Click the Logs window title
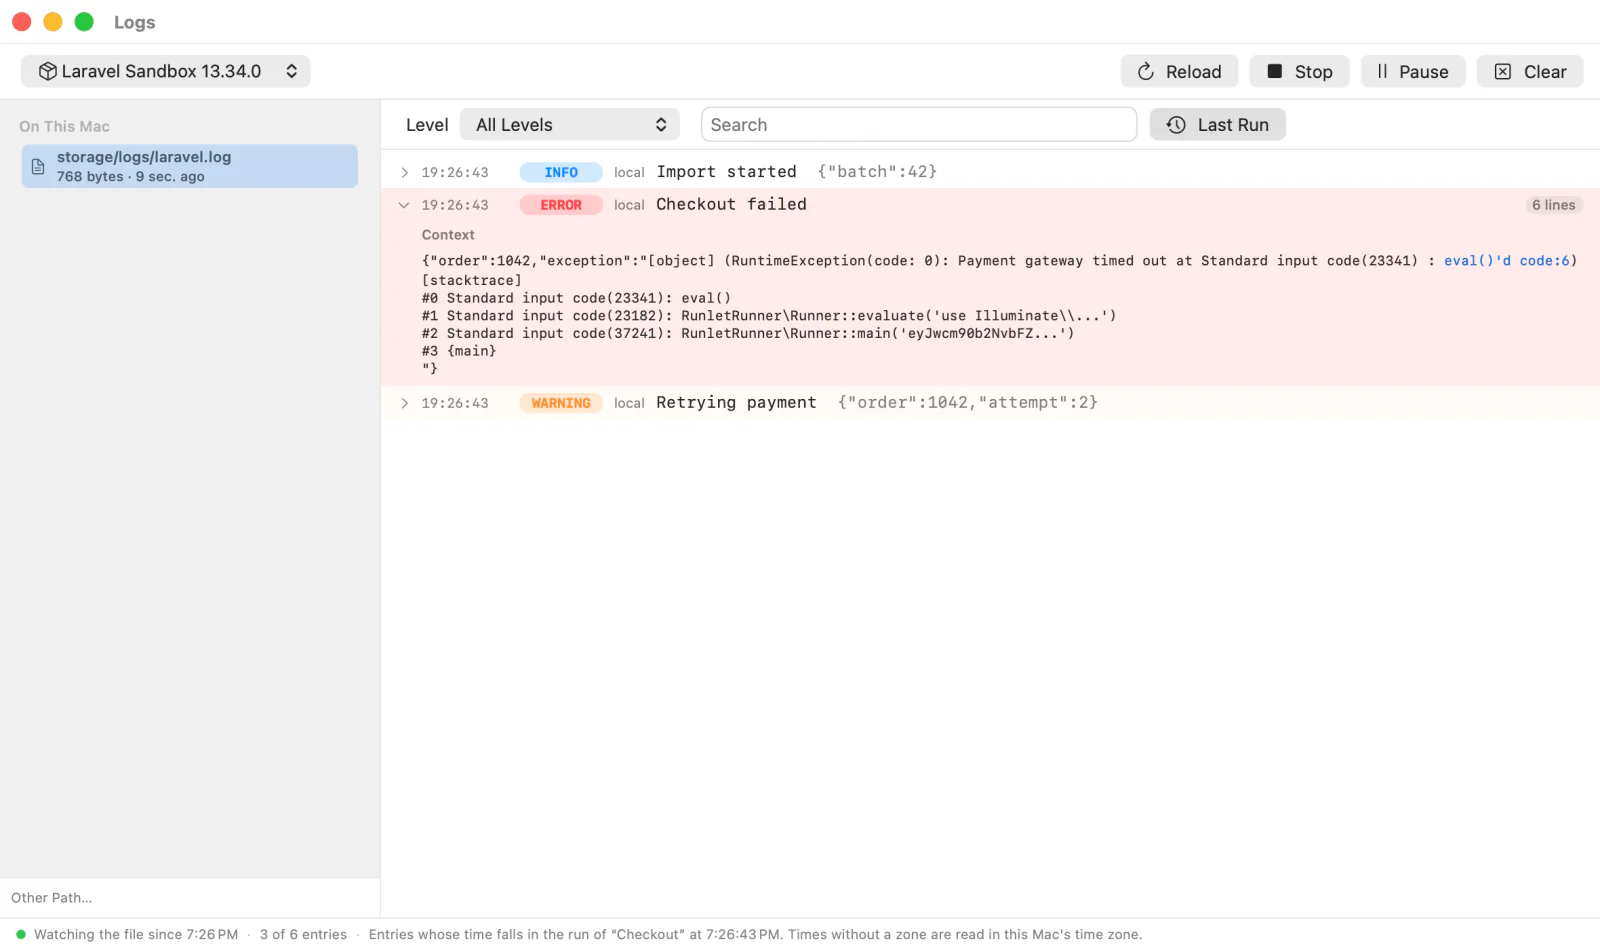The height and width of the screenshot is (950, 1600). [134, 22]
